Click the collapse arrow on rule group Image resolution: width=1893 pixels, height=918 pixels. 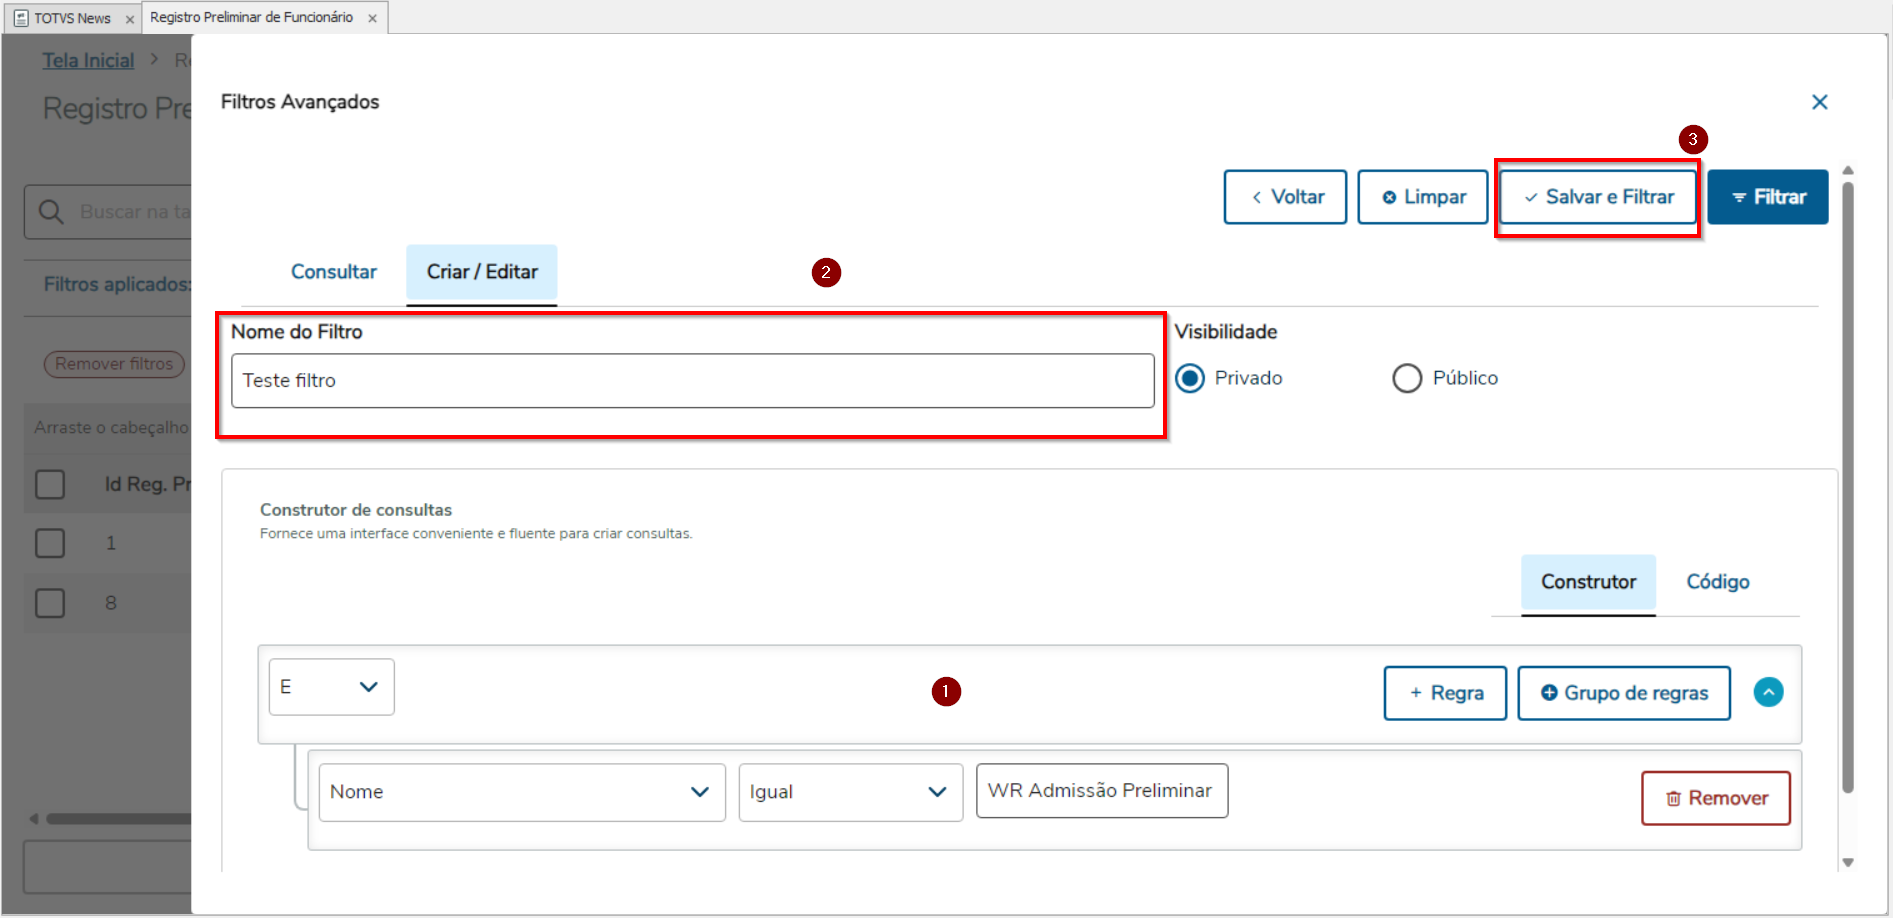(1768, 692)
